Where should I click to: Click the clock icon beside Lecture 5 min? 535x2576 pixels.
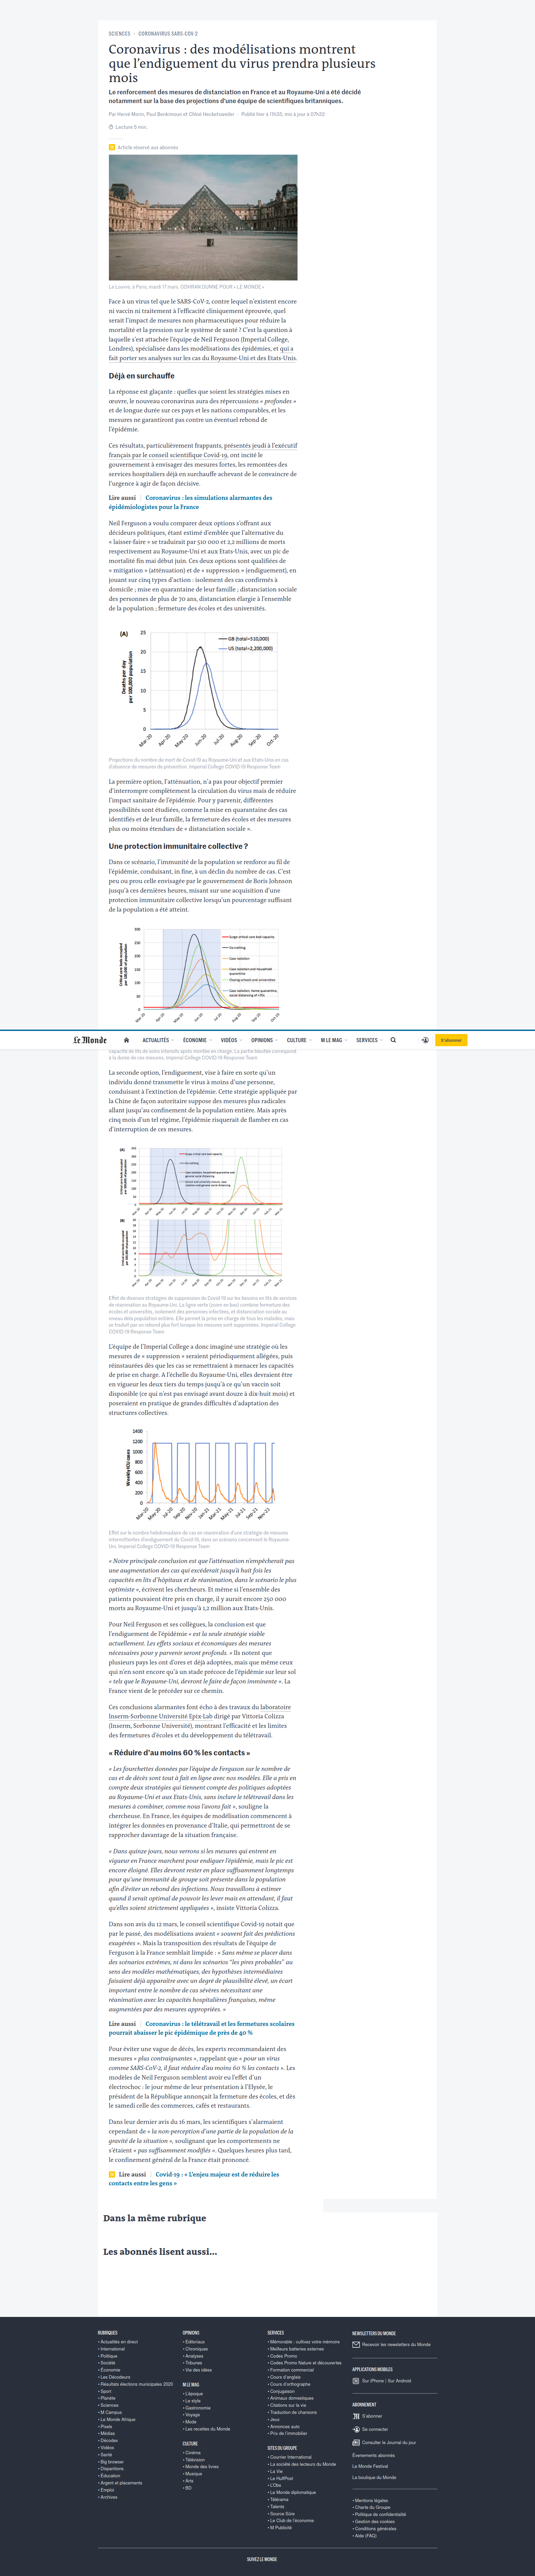point(111,127)
